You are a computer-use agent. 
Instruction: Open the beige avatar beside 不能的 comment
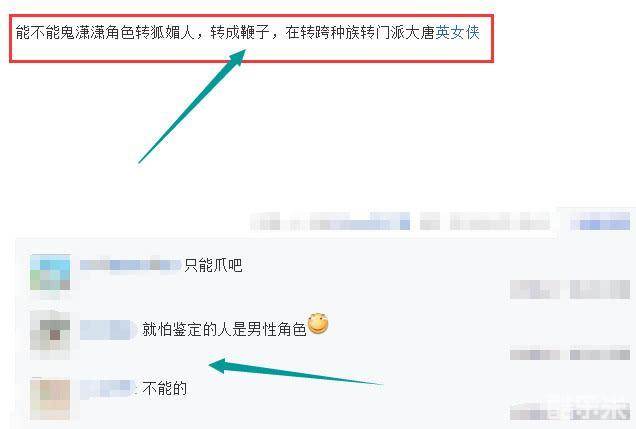click(x=50, y=399)
